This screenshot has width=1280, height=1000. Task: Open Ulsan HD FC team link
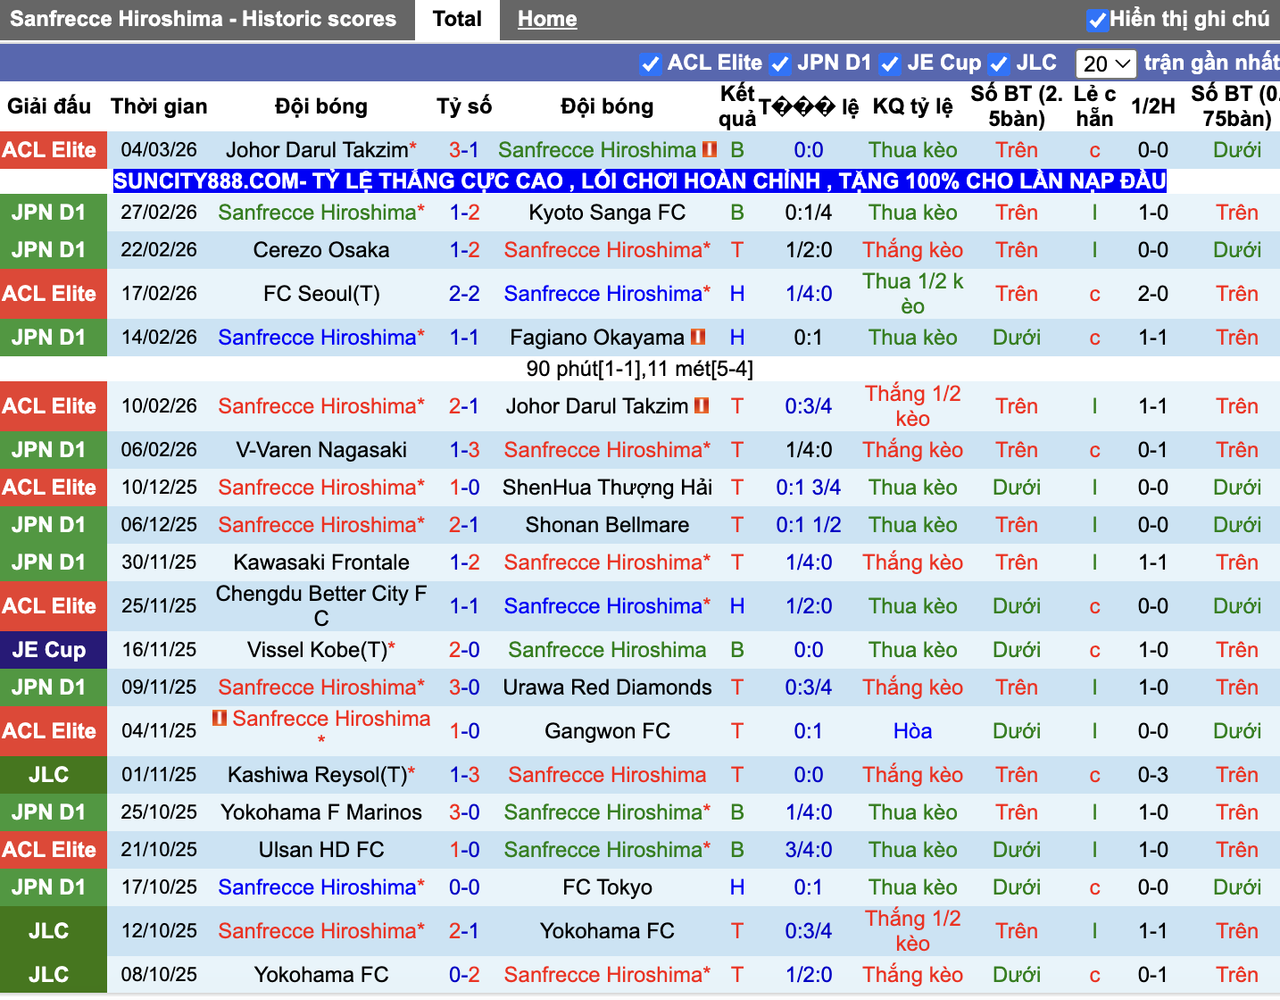[321, 850]
